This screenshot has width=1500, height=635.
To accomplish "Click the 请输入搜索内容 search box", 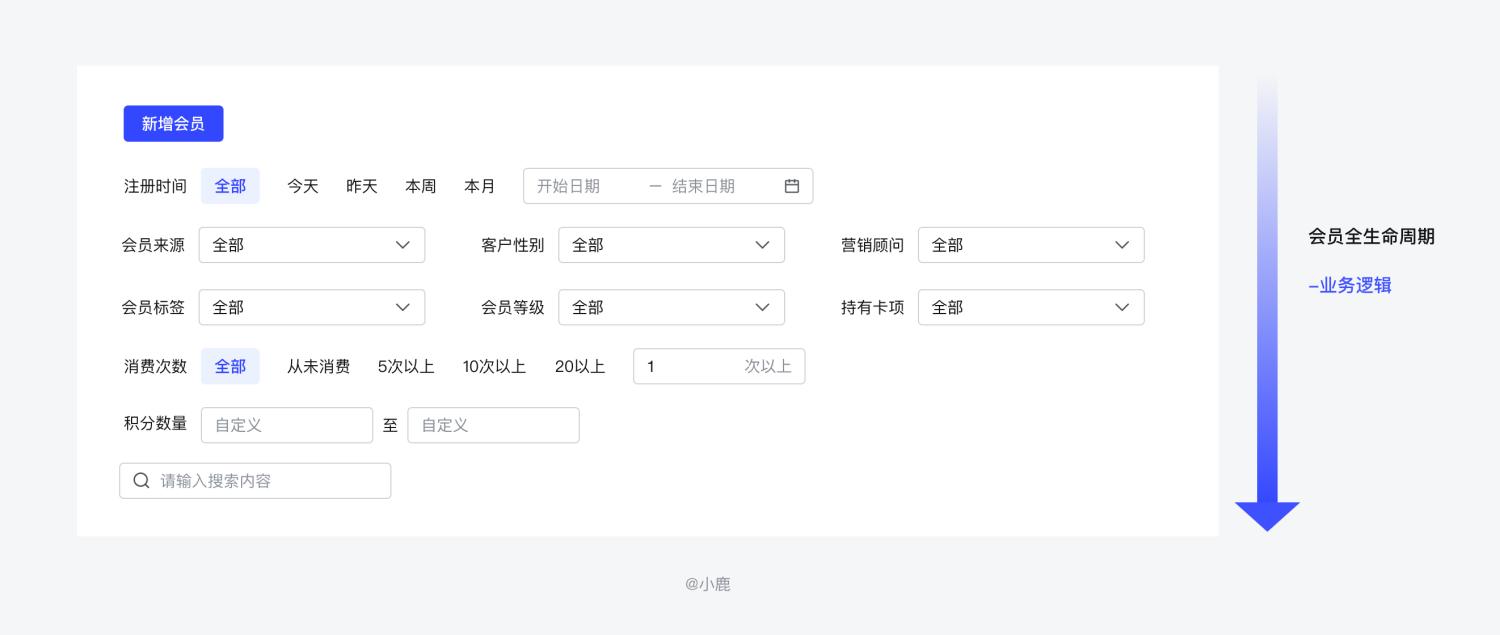I will tap(255, 481).
